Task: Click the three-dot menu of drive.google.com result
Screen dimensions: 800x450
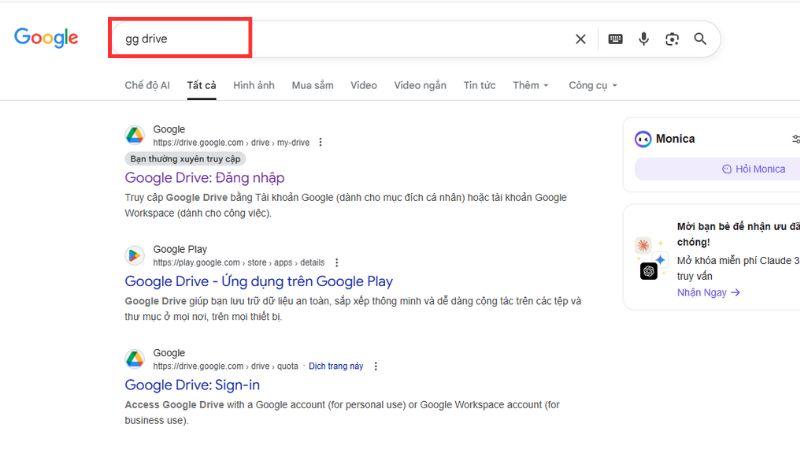Action: coord(320,143)
